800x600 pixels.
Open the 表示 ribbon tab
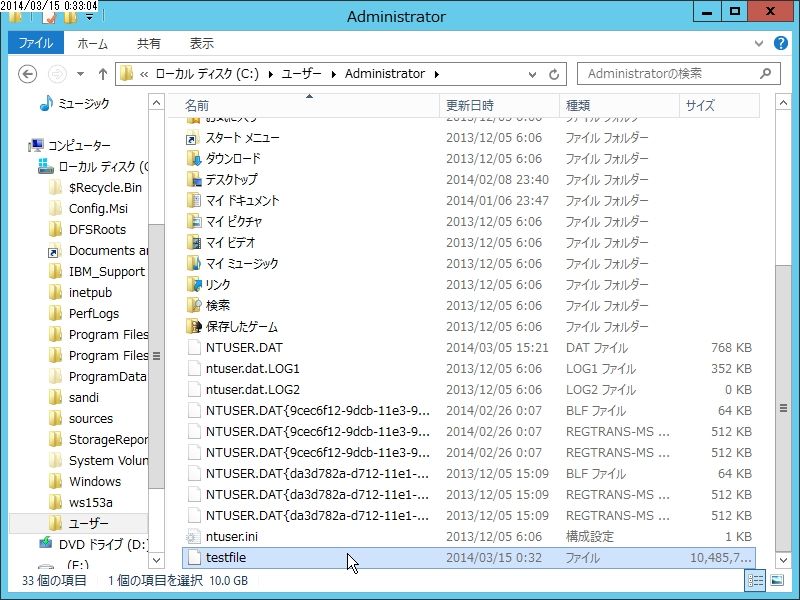[x=202, y=44]
